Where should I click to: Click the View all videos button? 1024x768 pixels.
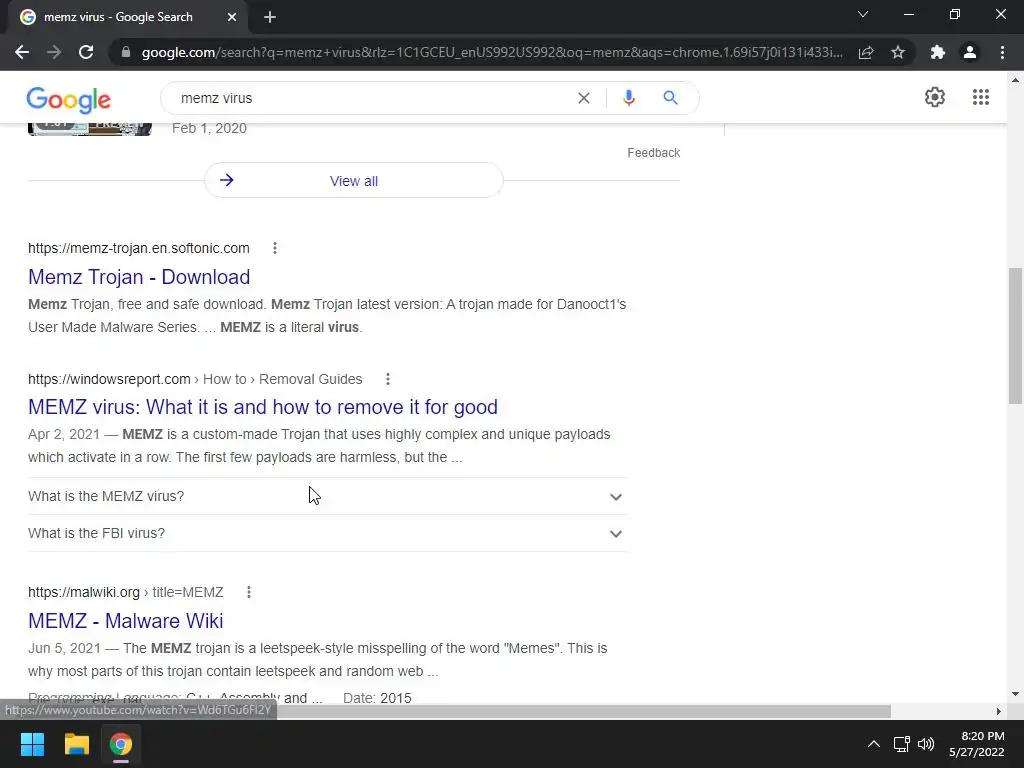(x=353, y=180)
